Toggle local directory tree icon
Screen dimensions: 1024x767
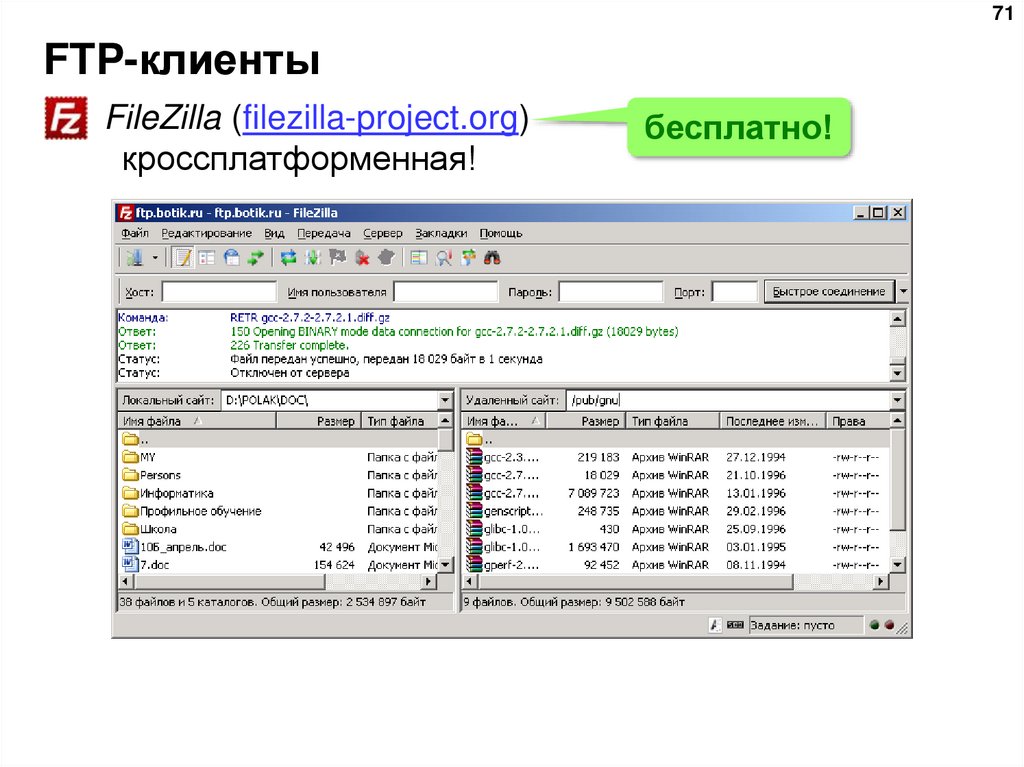click(x=207, y=257)
